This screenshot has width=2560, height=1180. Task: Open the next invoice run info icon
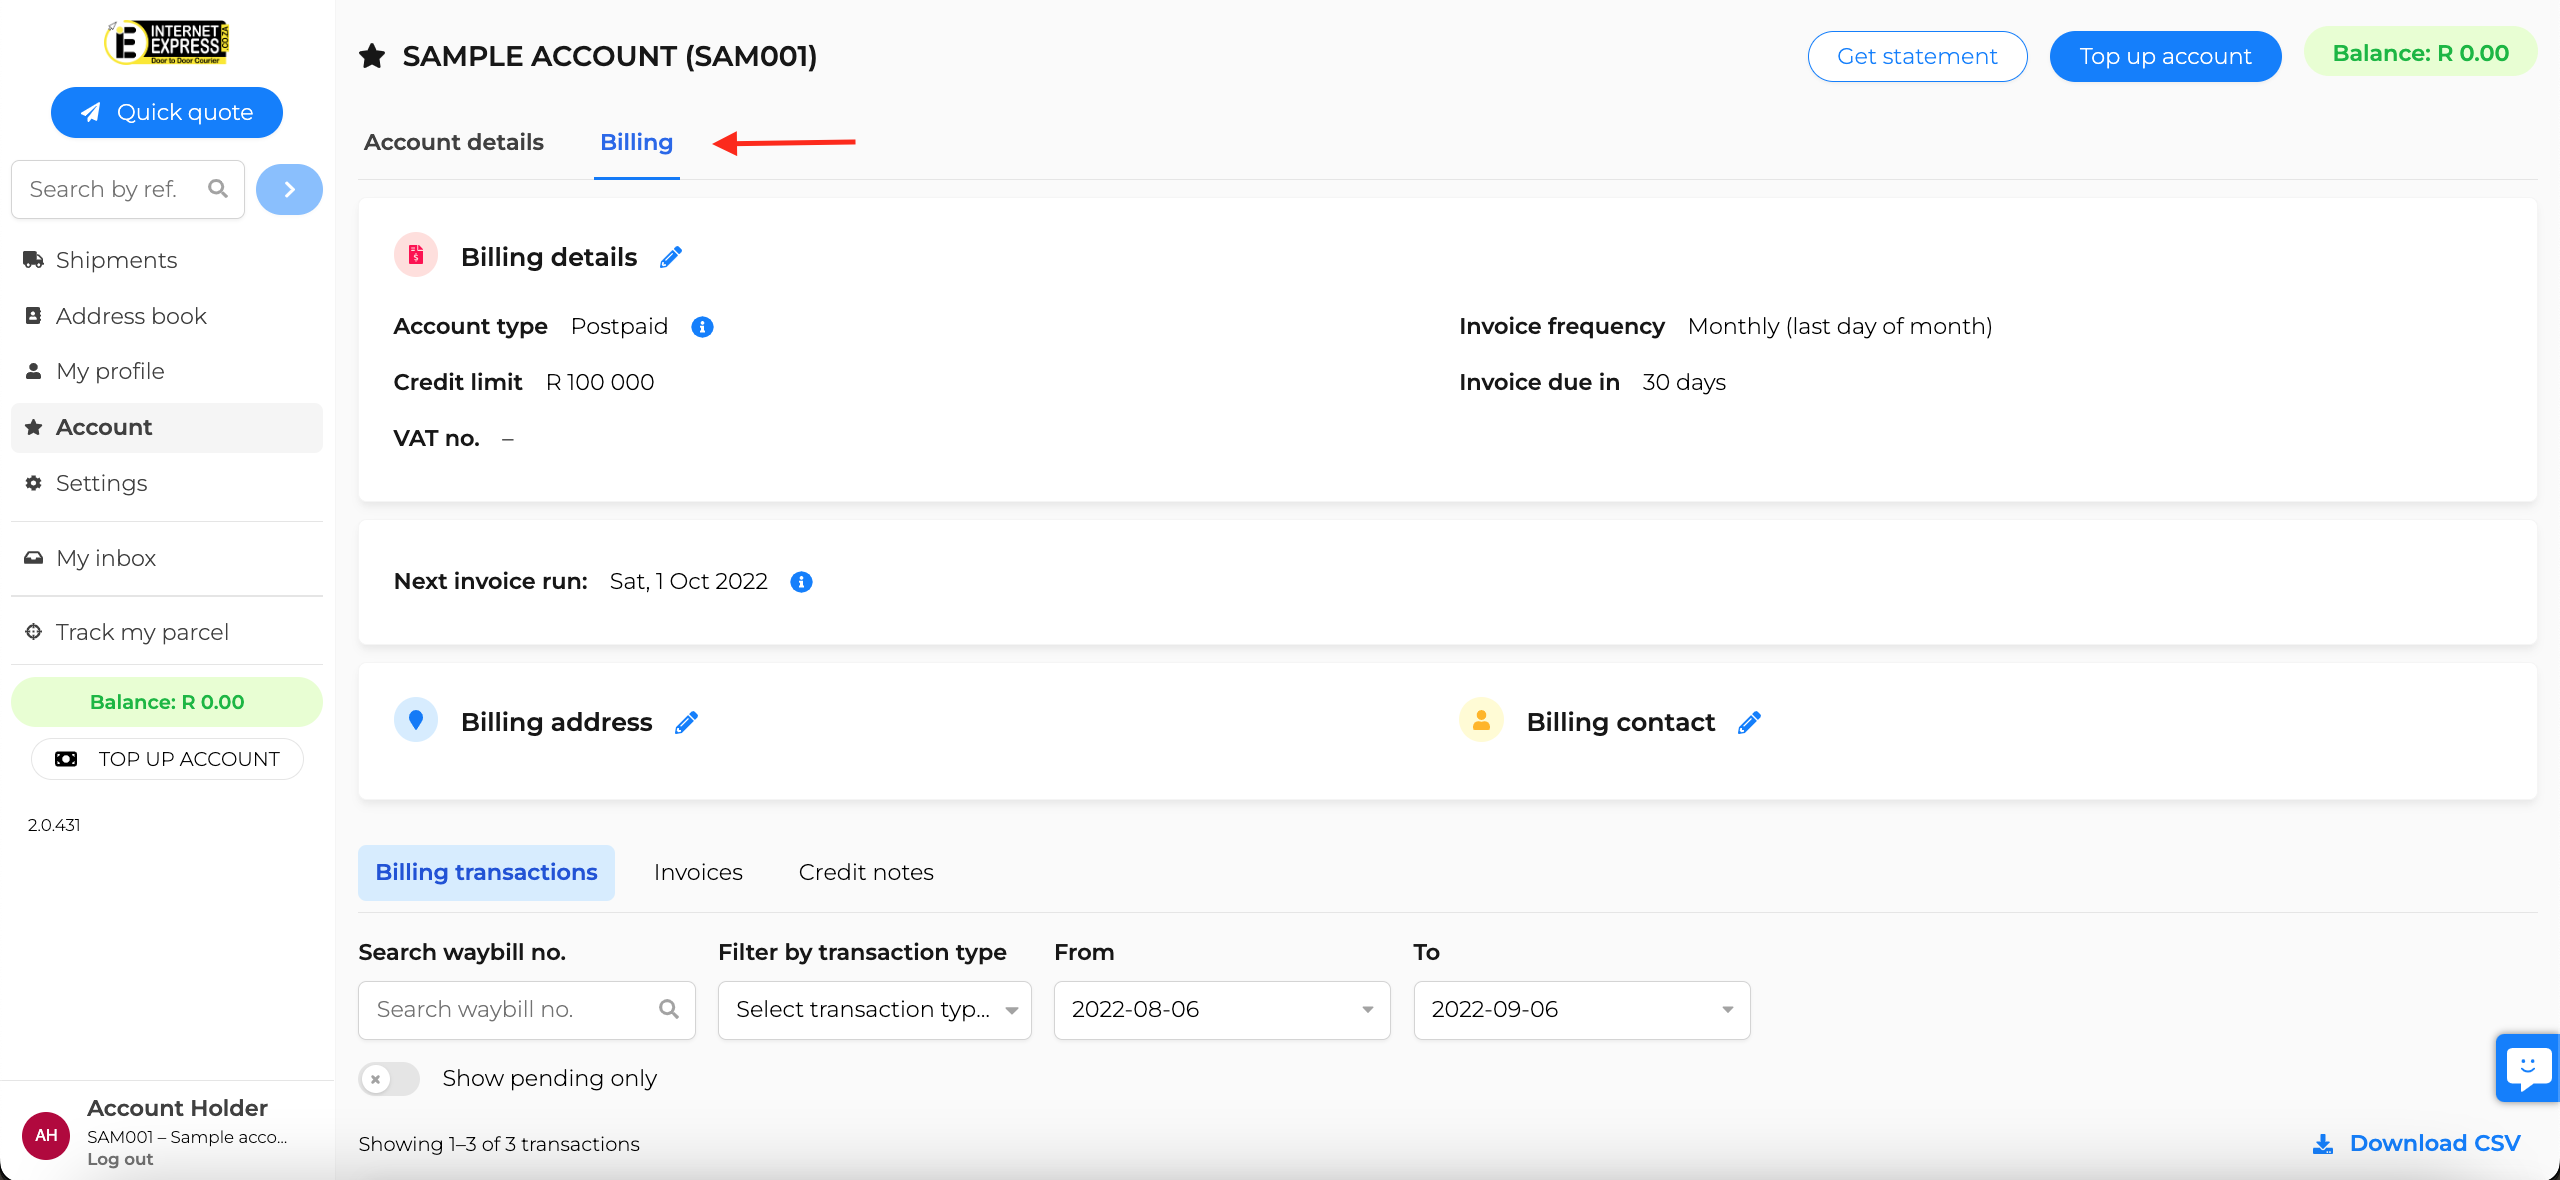pyautogui.click(x=801, y=582)
